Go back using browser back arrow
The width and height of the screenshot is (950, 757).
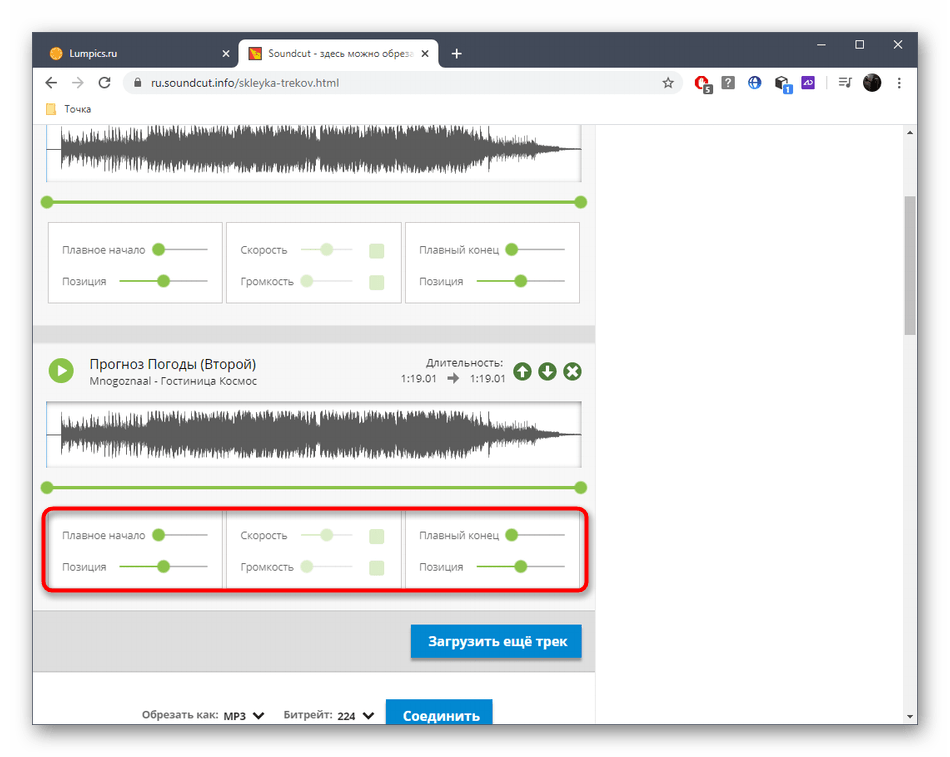pos(51,83)
